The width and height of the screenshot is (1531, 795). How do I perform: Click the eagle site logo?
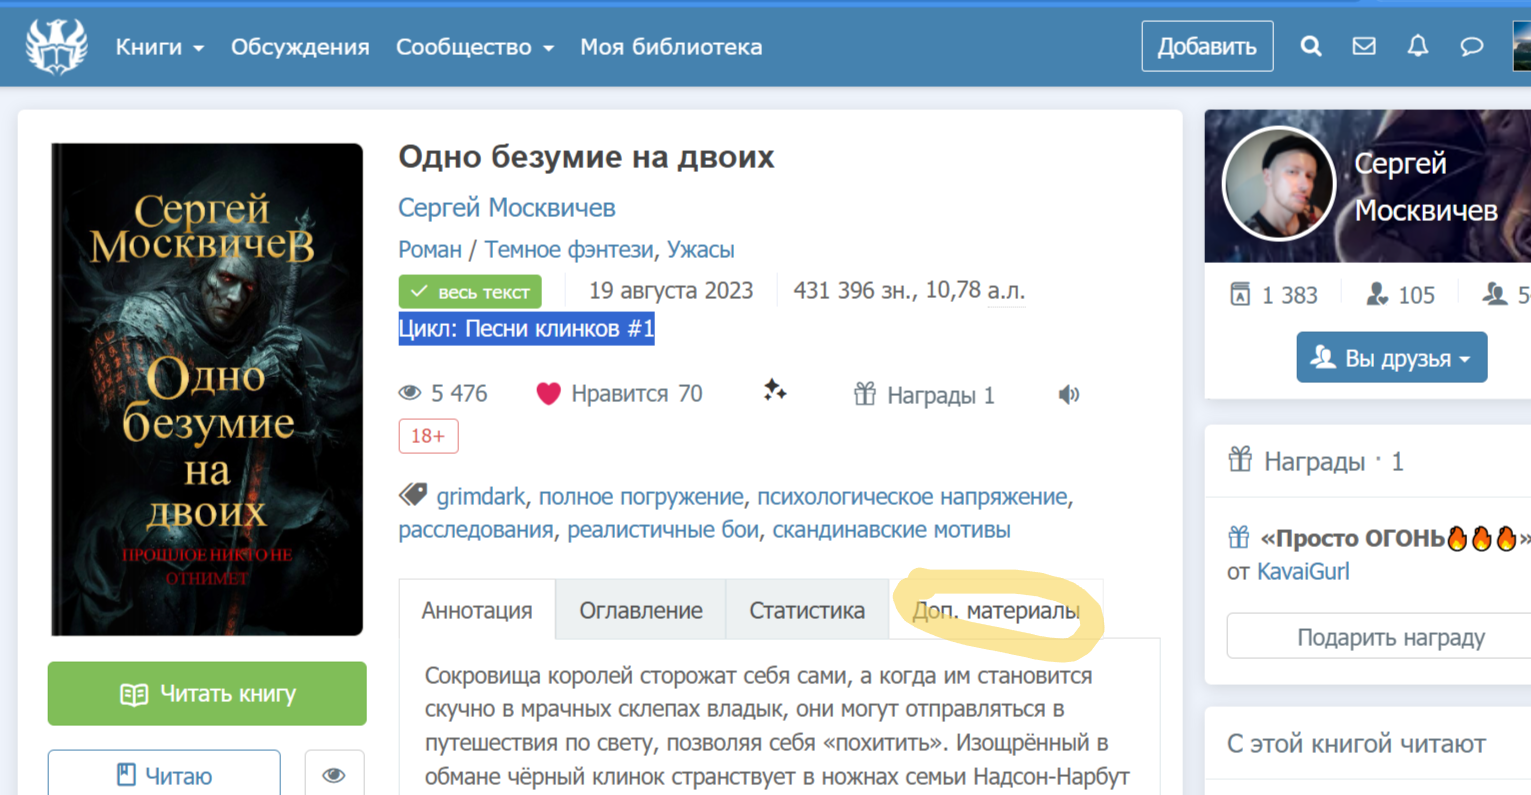coord(57,46)
